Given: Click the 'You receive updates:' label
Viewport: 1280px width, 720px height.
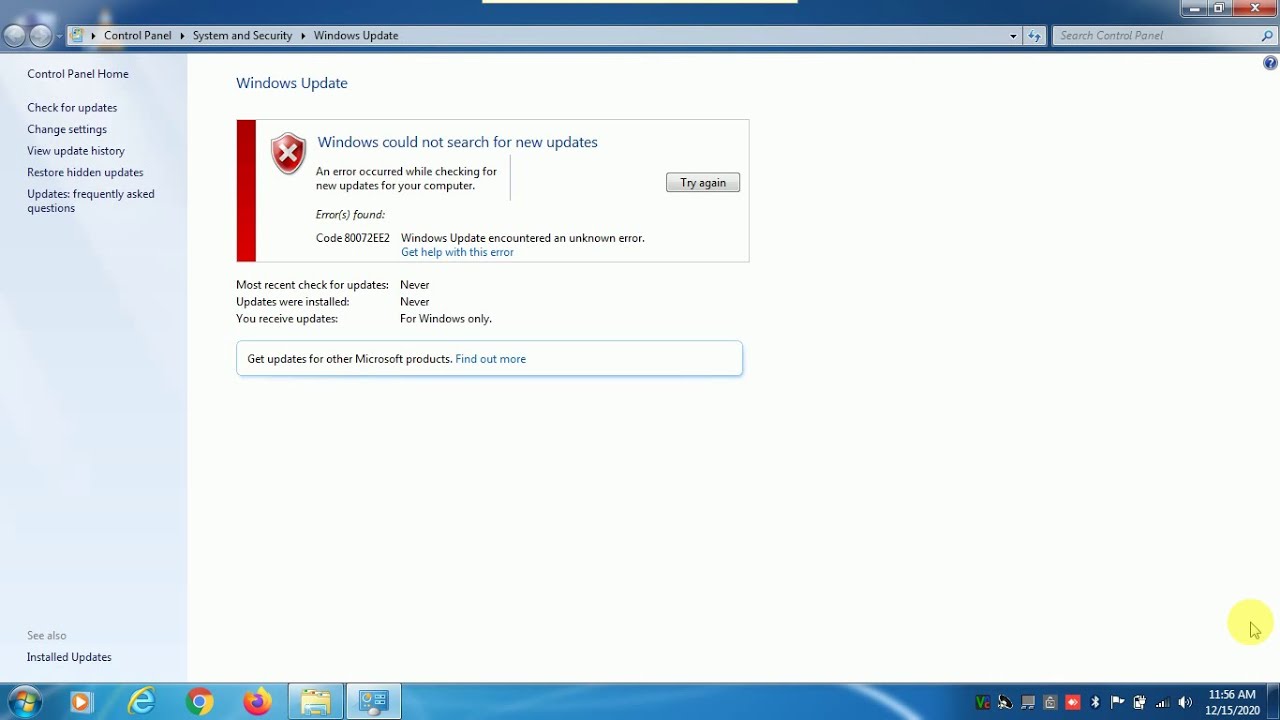Looking at the screenshot, I should click(x=287, y=319).
